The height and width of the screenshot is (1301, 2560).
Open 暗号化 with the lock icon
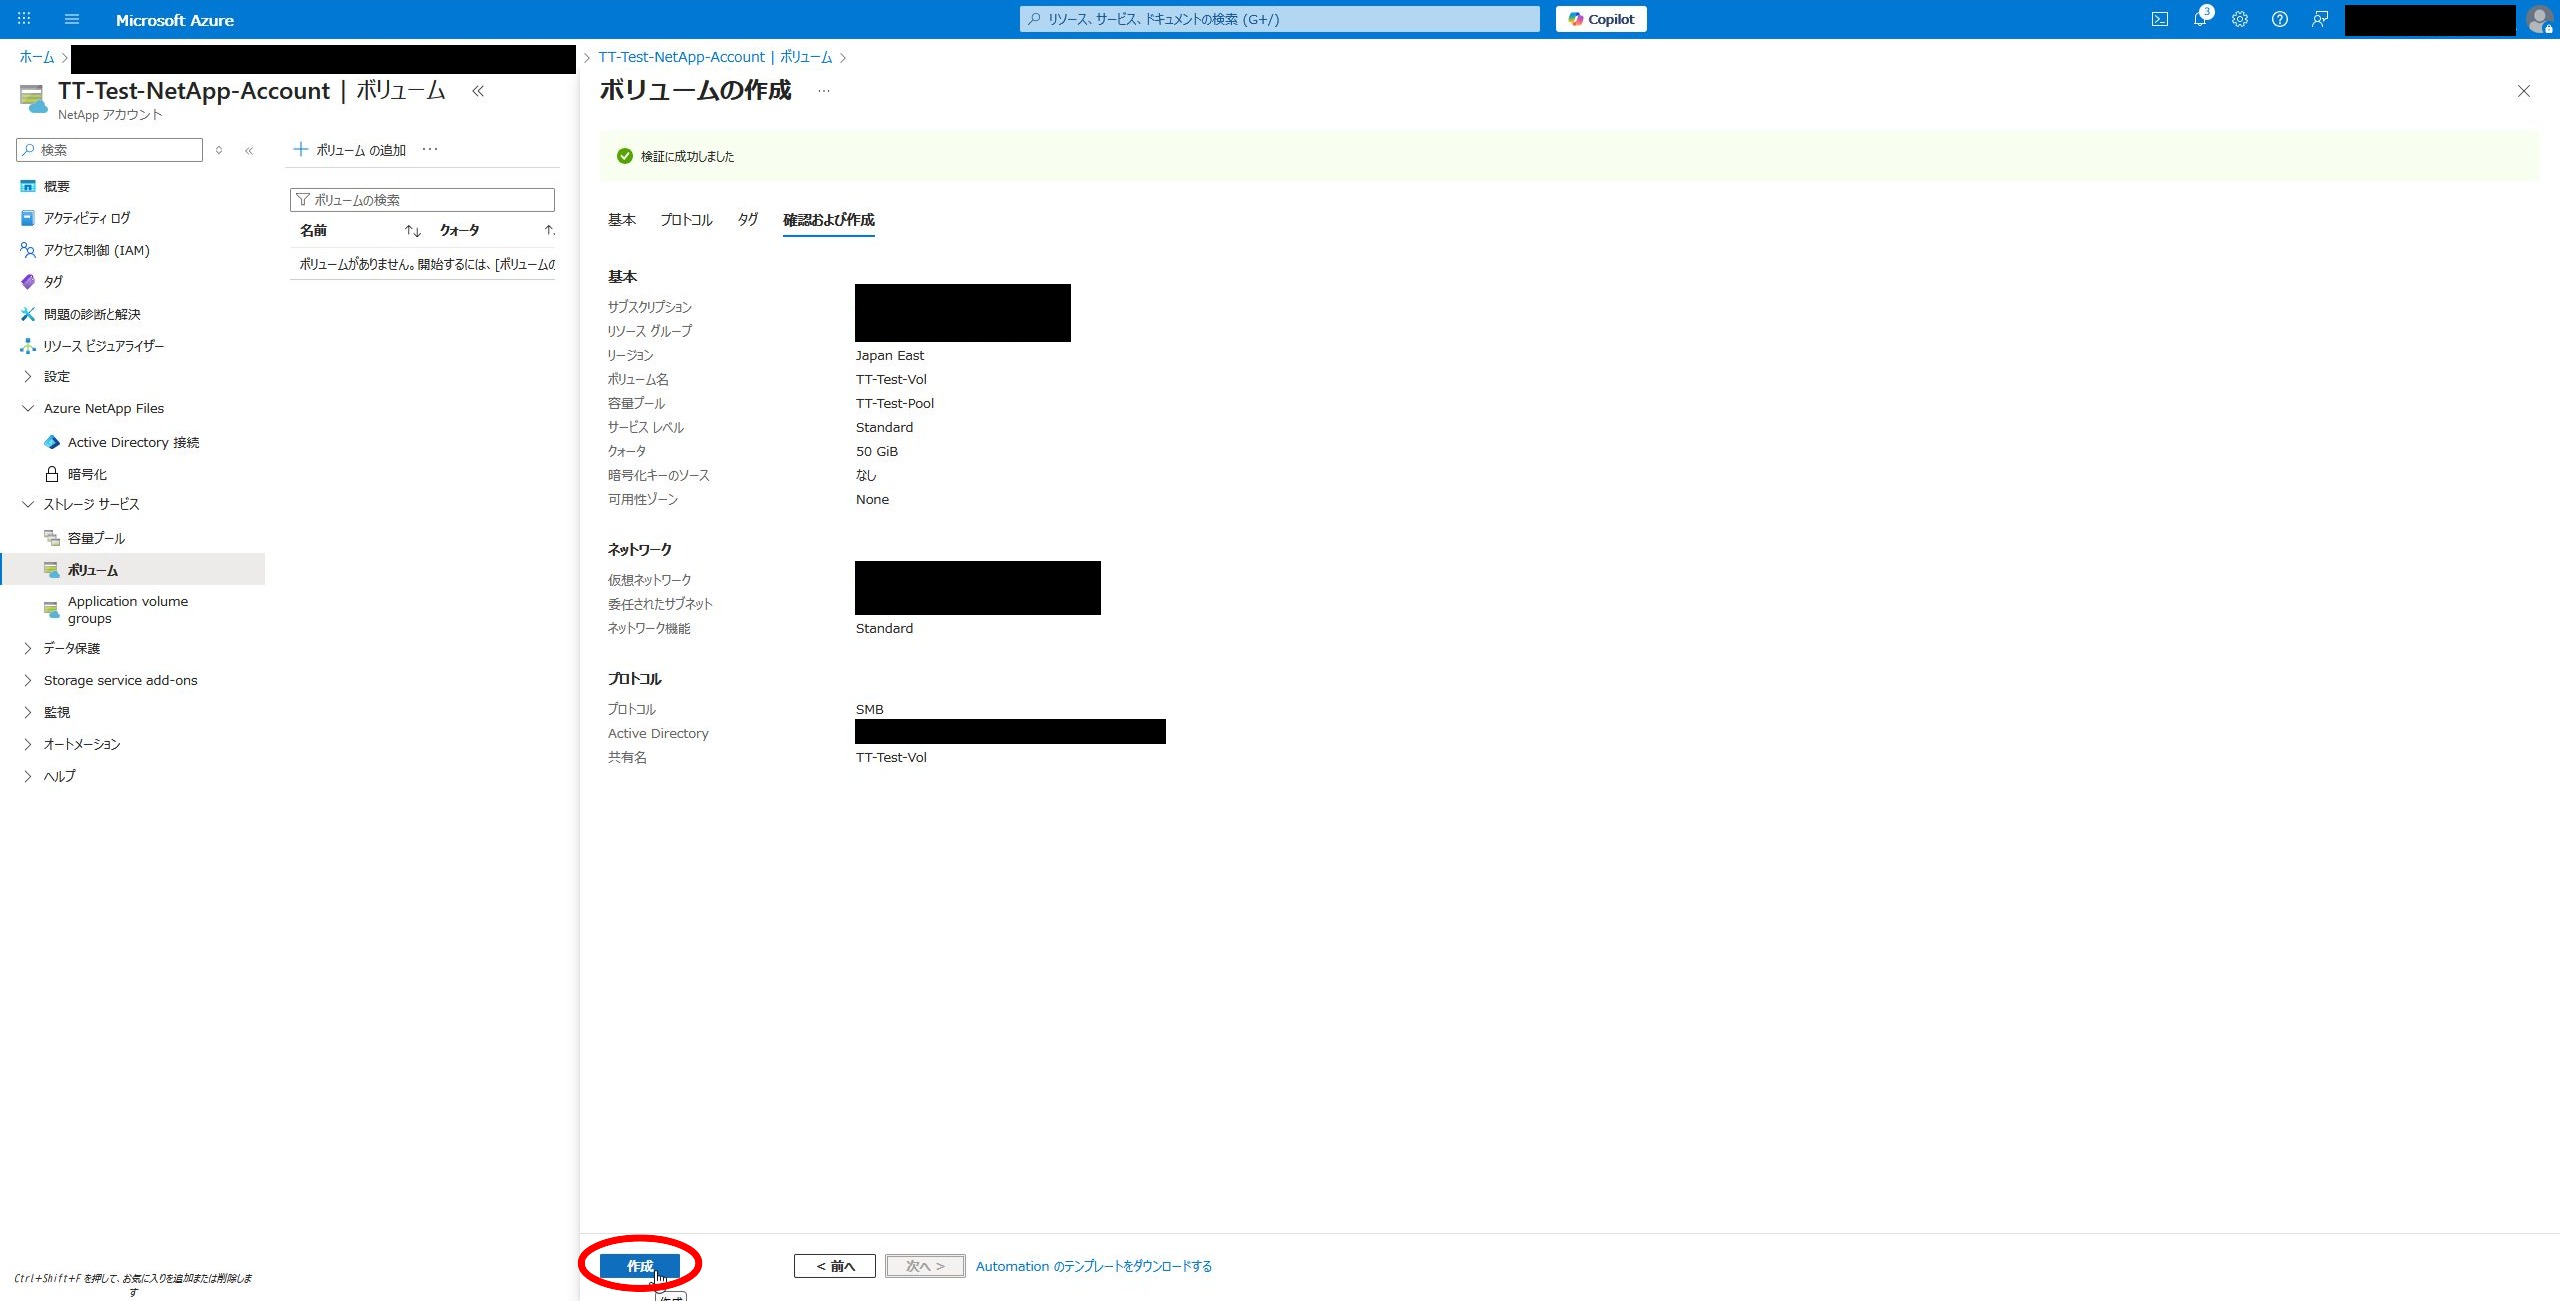pos(85,473)
